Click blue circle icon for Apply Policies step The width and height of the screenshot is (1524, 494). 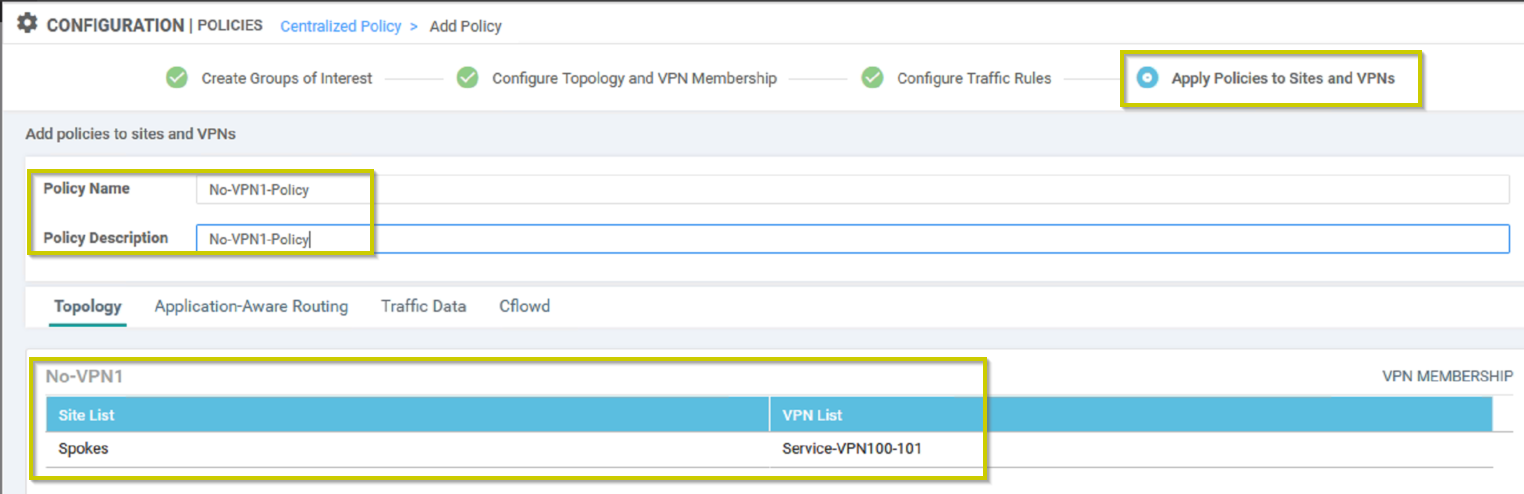[1147, 77]
